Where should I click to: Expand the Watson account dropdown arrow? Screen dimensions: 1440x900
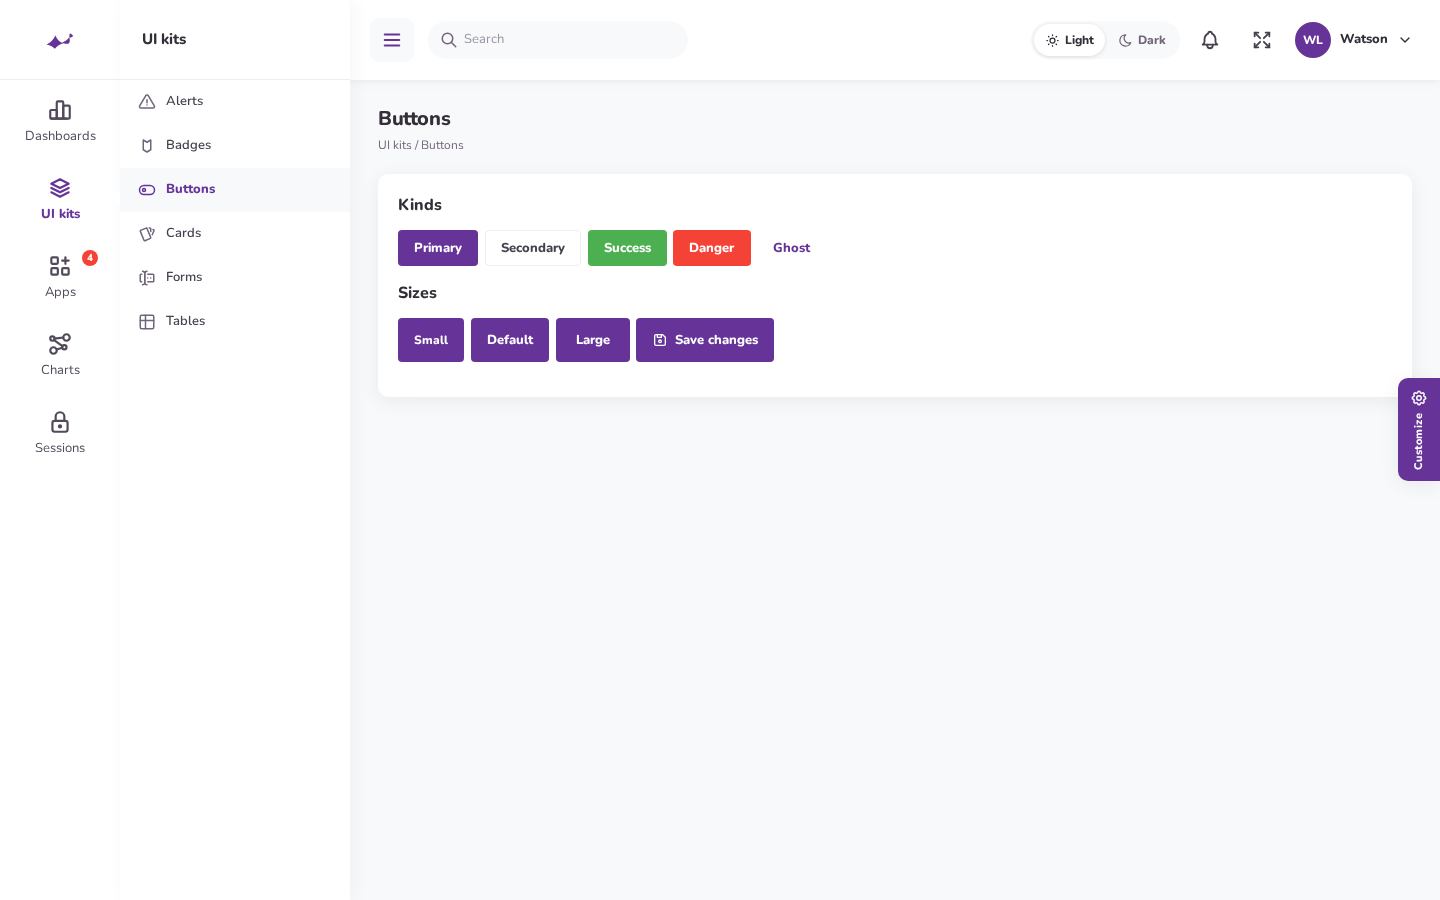pos(1405,40)
